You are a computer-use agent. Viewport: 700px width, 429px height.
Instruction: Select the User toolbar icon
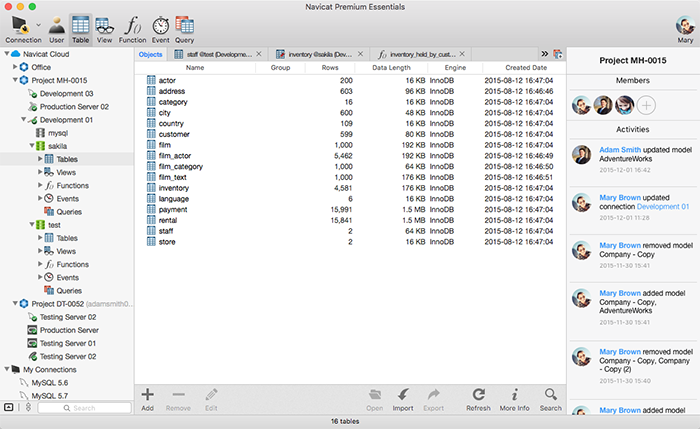(x=57, y=29)
